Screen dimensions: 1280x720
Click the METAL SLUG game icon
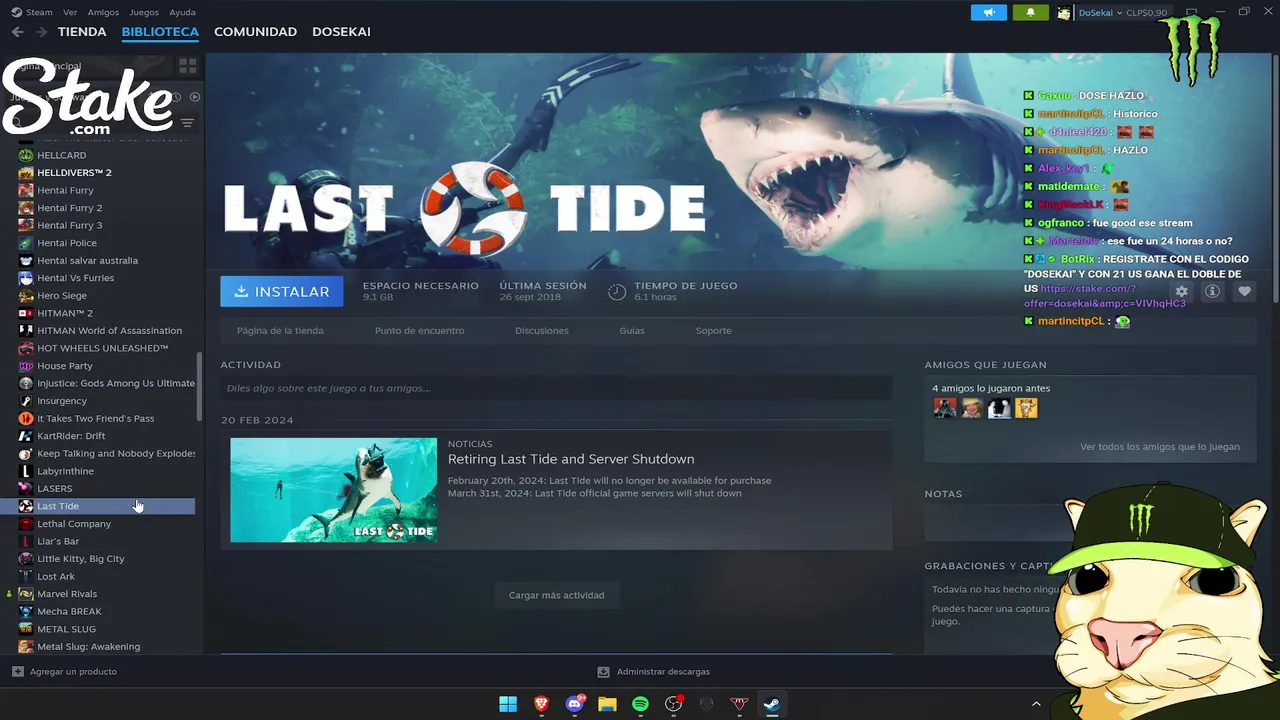coord(26,629)
